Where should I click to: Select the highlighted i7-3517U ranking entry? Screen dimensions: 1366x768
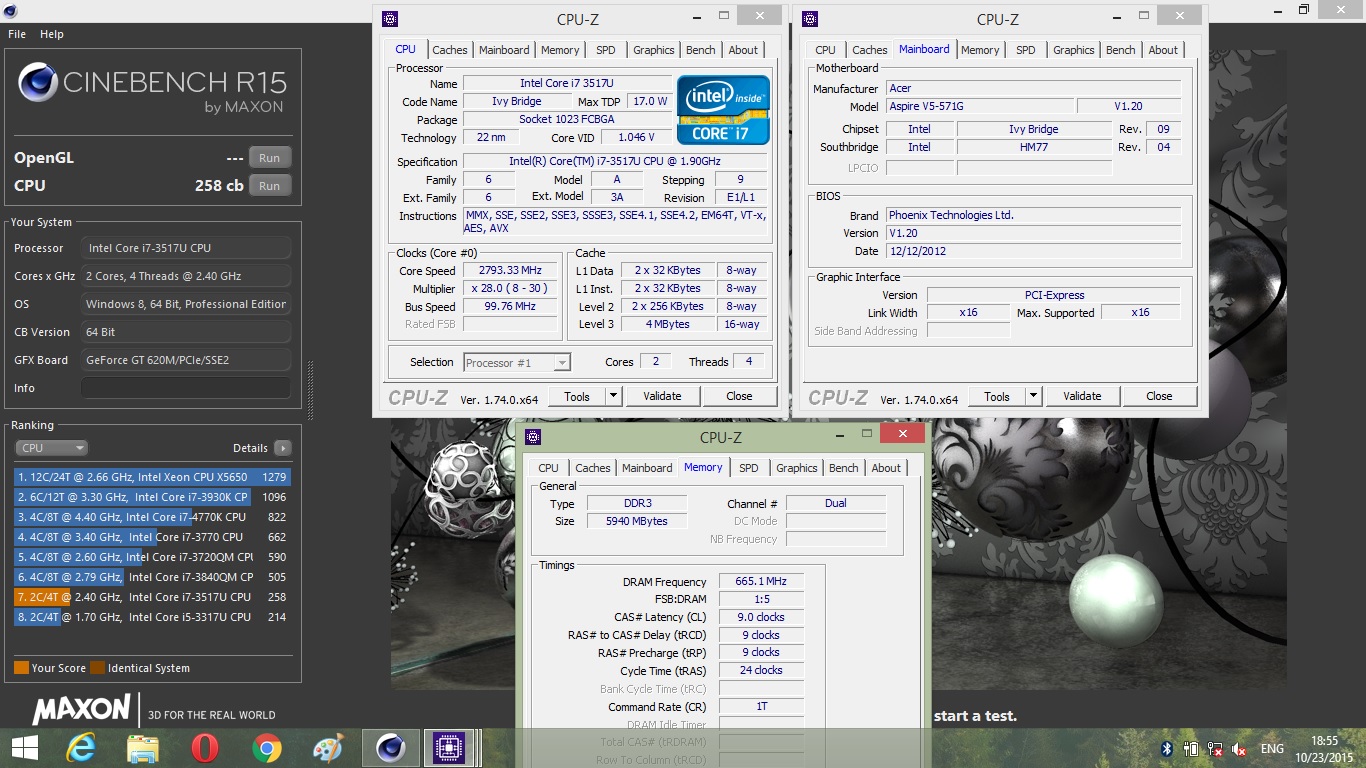tap(152, 597)
